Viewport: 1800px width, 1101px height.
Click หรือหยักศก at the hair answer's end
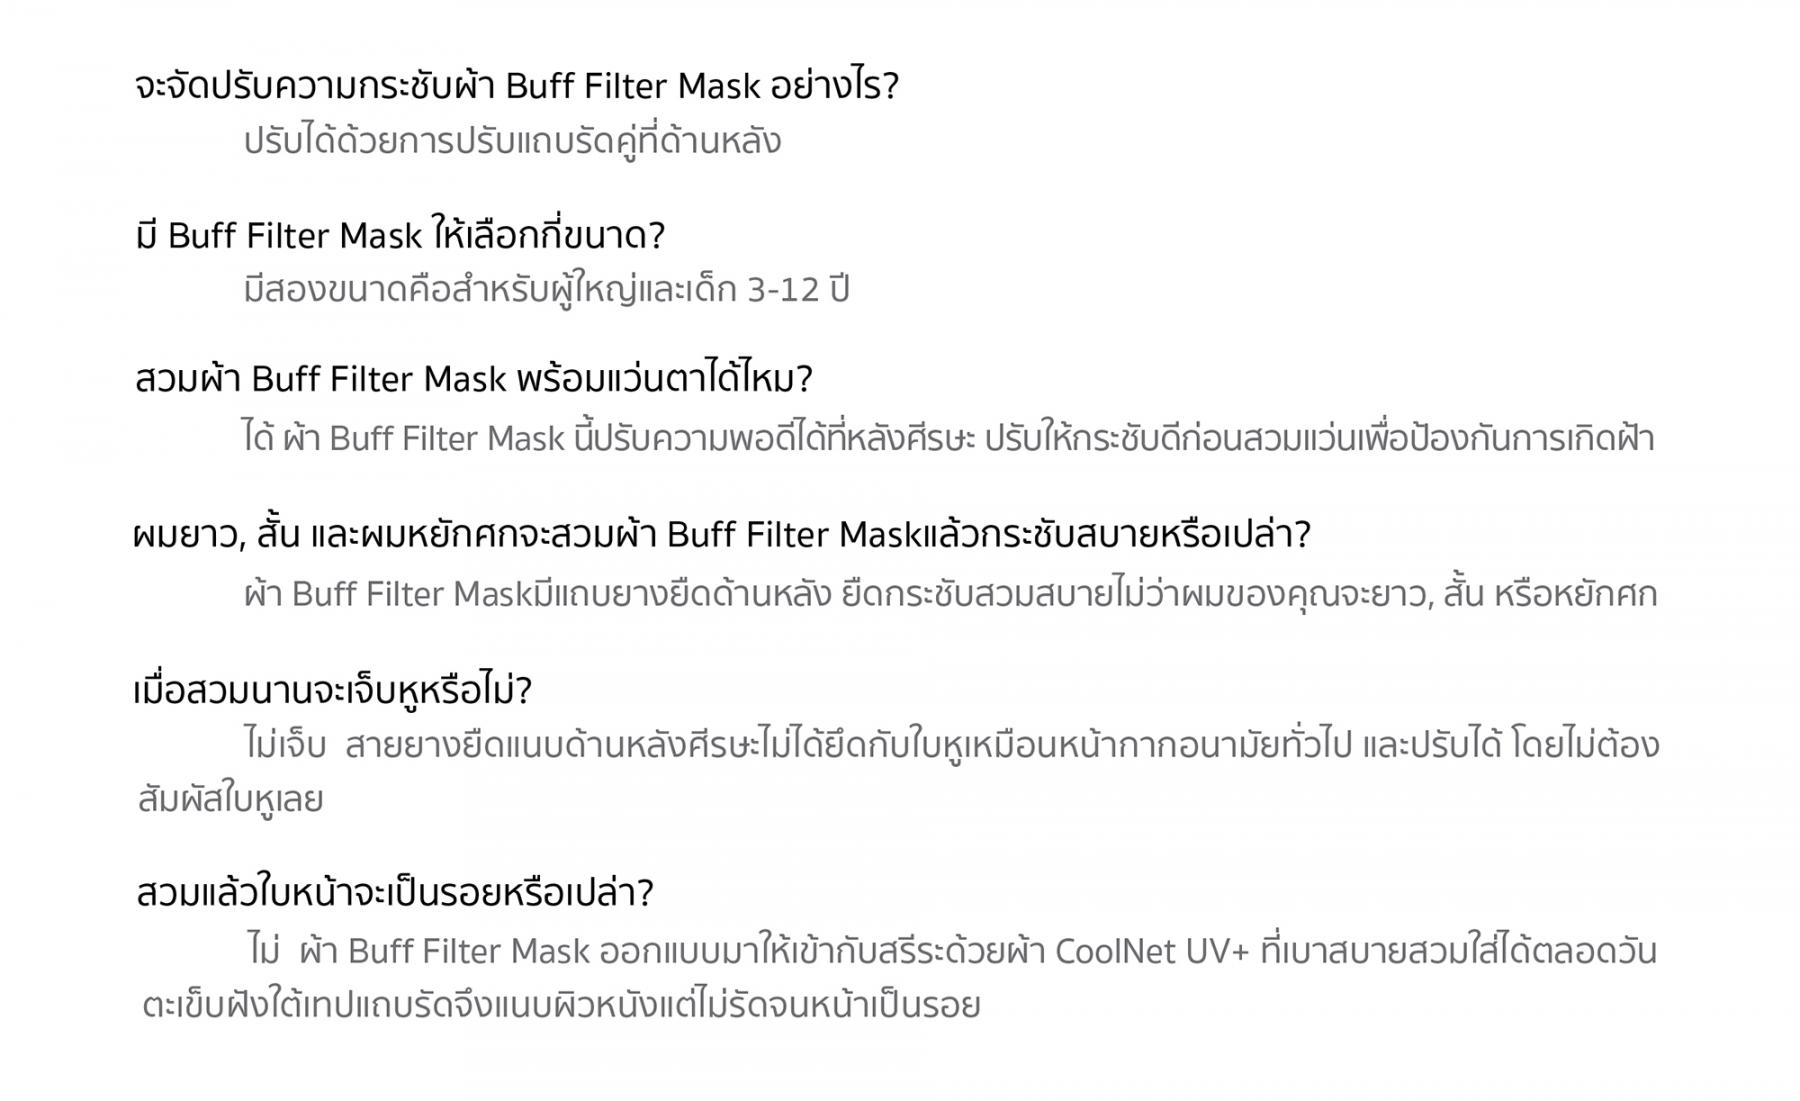1576,594
